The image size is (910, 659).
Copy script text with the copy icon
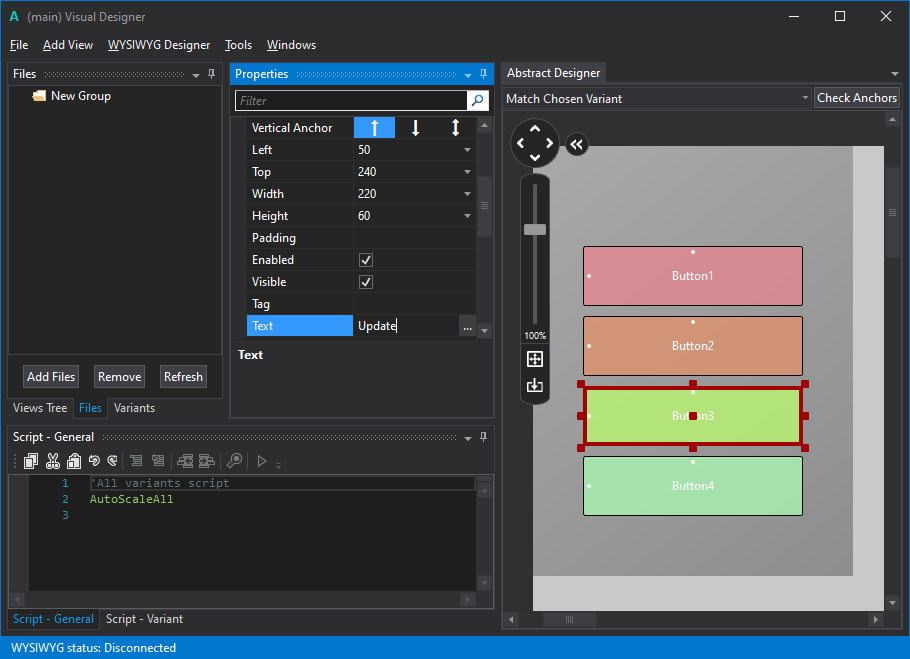point(31,460)
